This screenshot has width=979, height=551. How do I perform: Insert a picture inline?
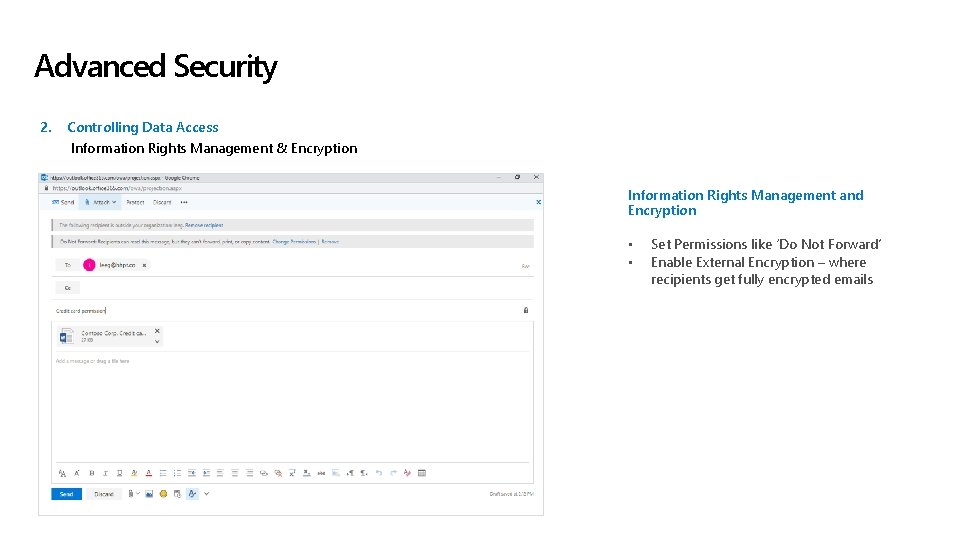click(x=149, y=494)
